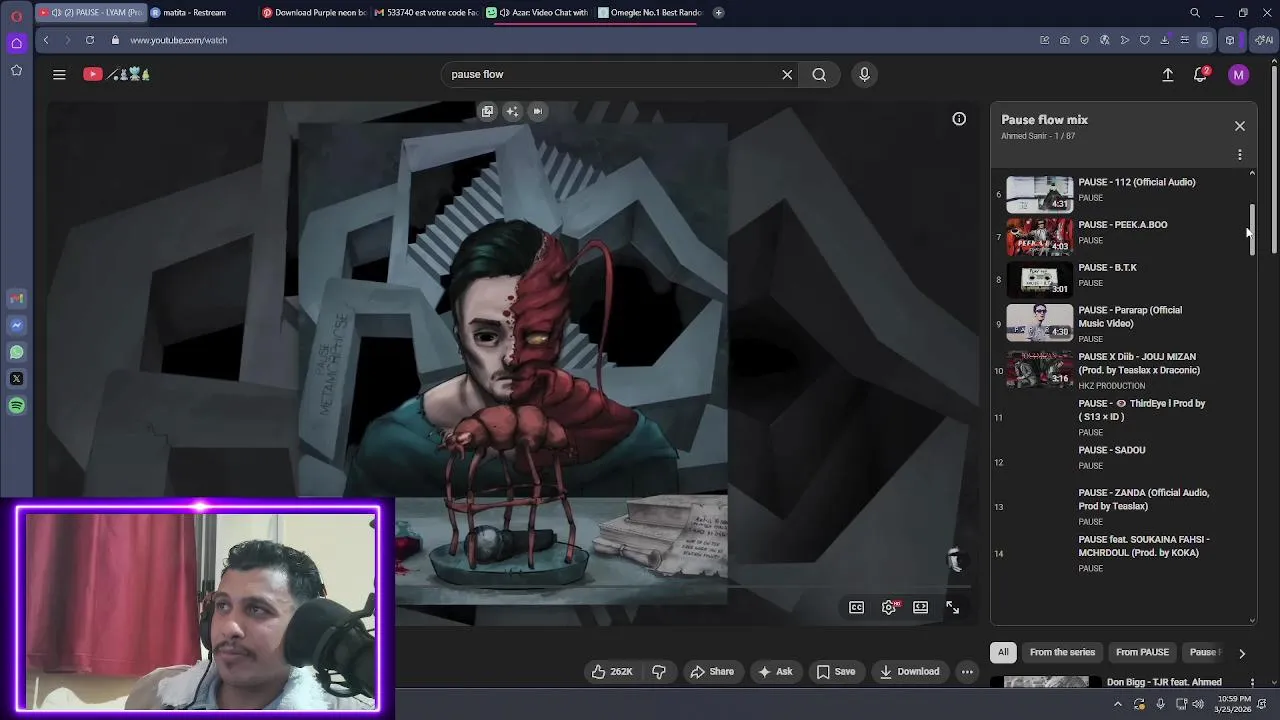Open Don Bigg - TJR video options menu
The height and width of the screenshot is (720, 1280).
pos(1252,682)
